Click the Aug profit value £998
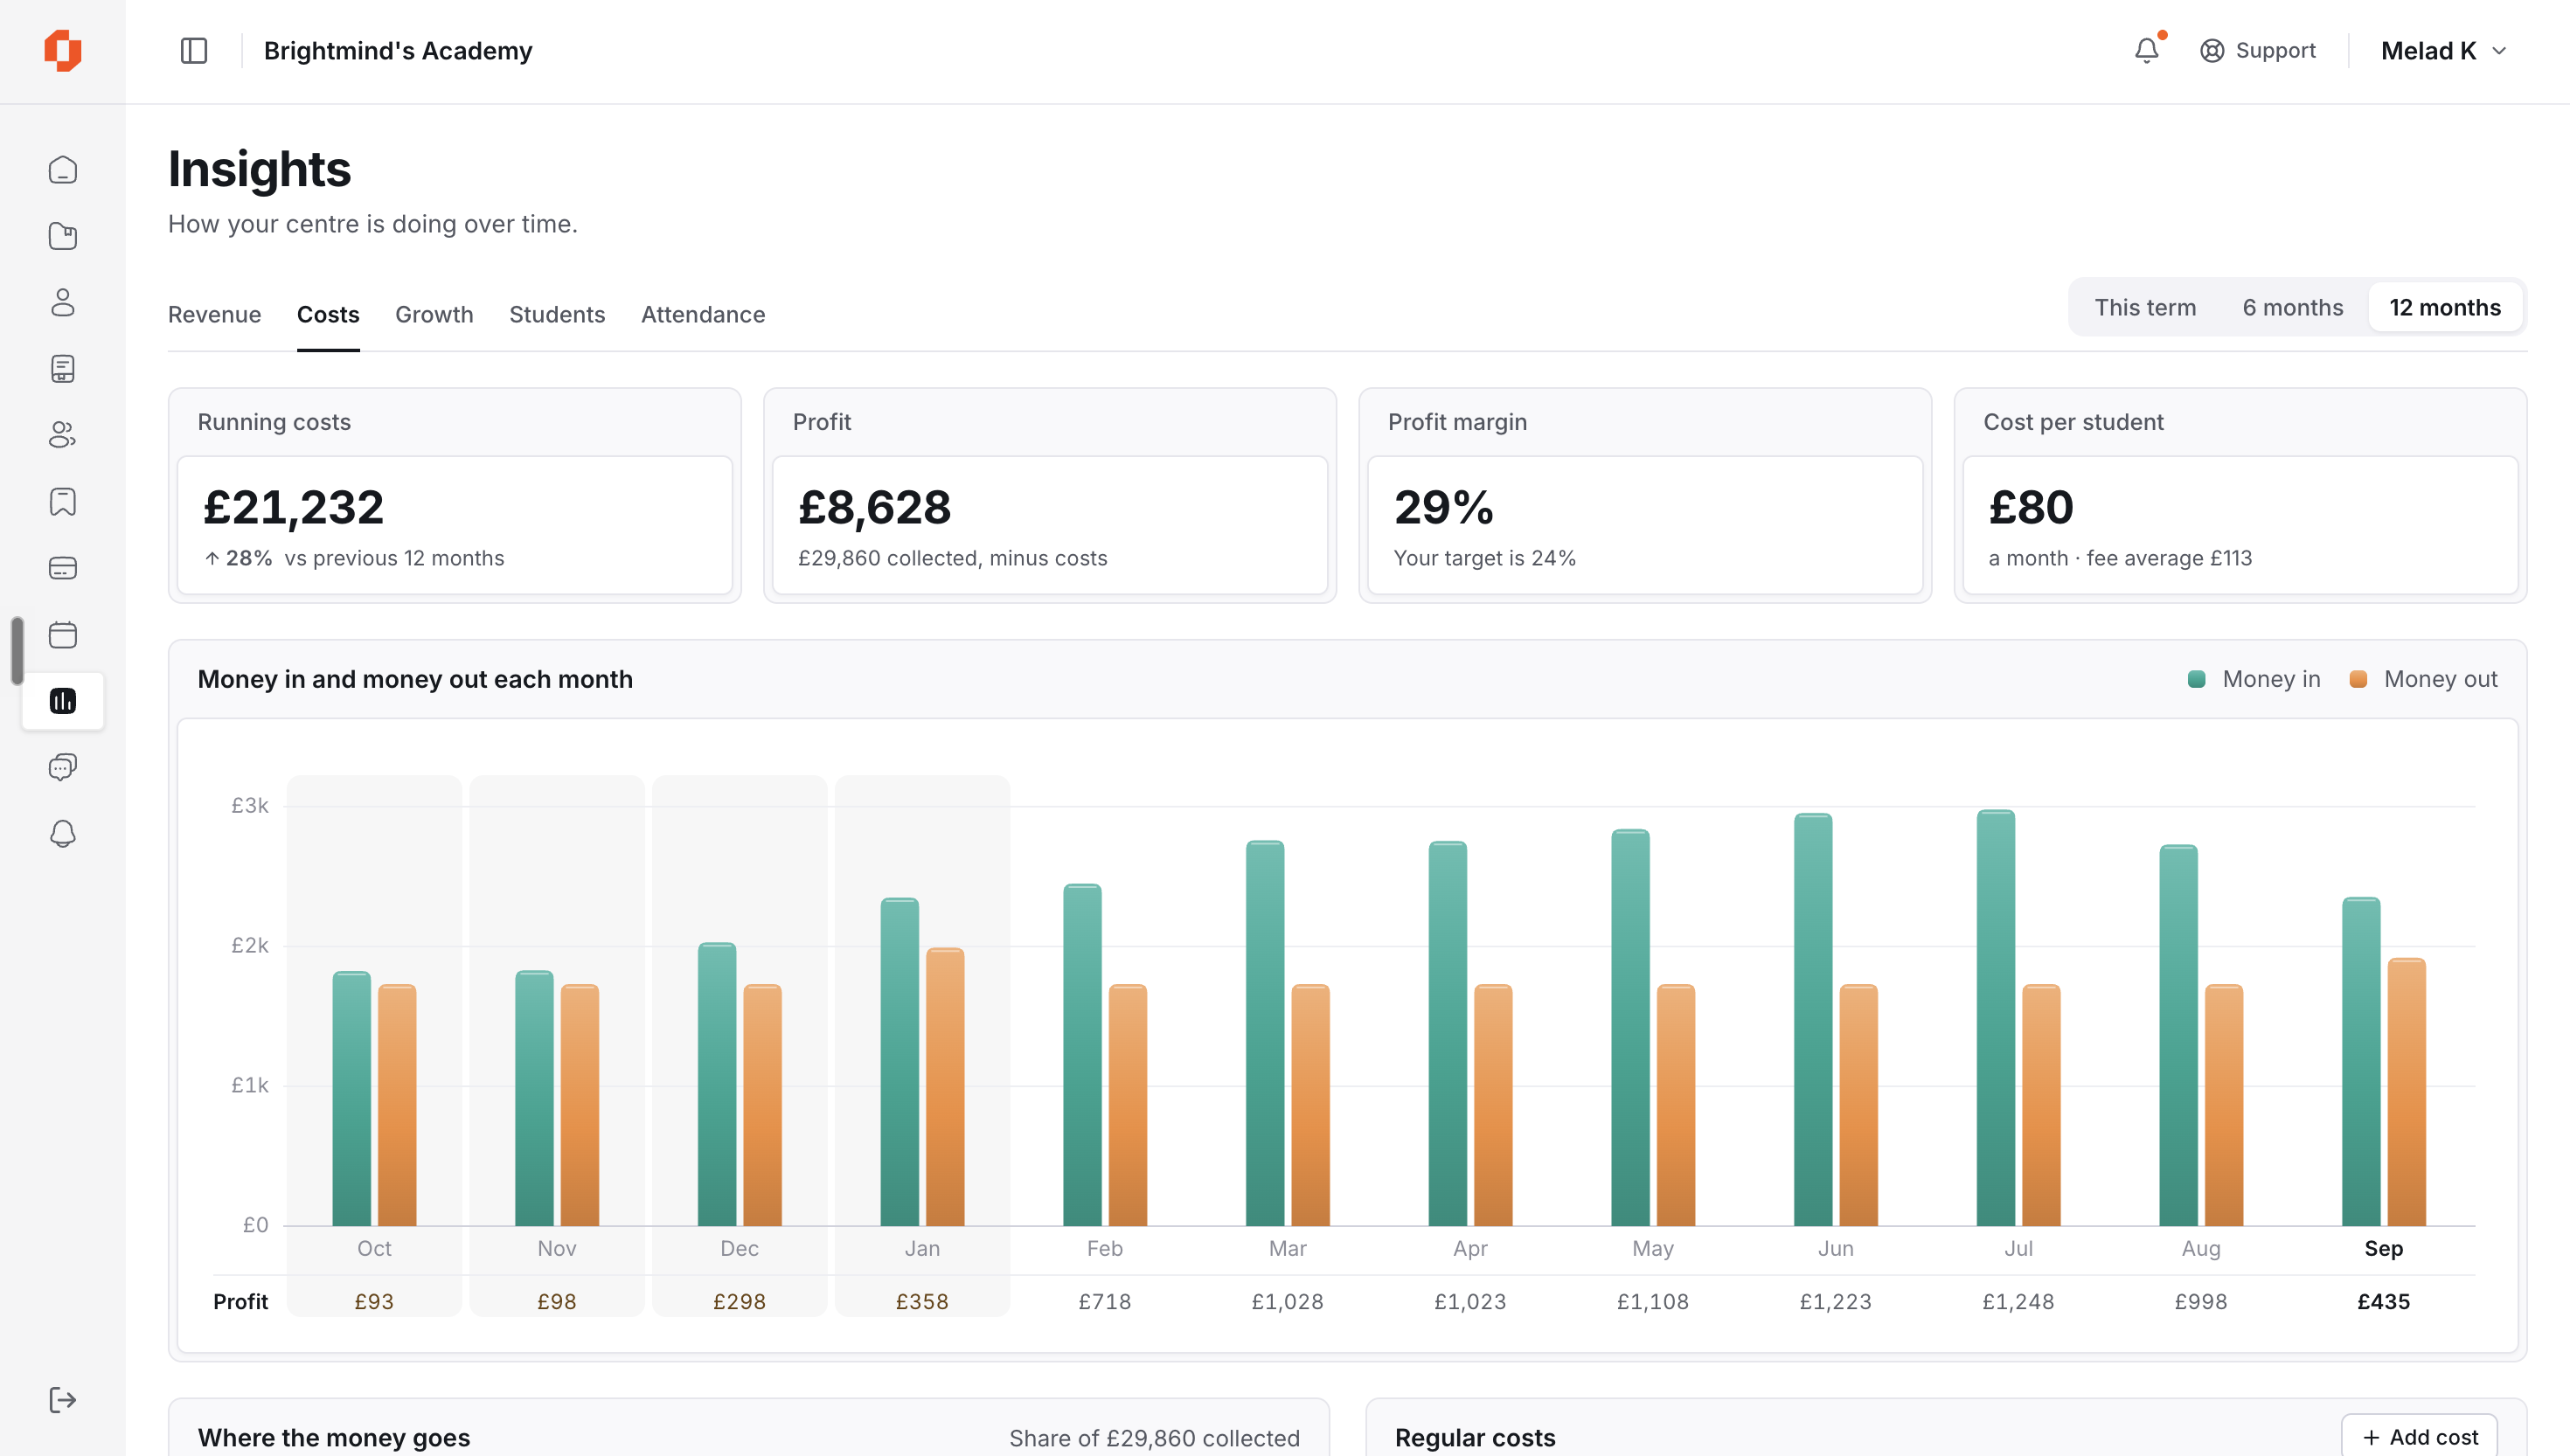The width and height of the screenshot is (2570, 1456). pyautogui.click(x=2201, y=1302)
